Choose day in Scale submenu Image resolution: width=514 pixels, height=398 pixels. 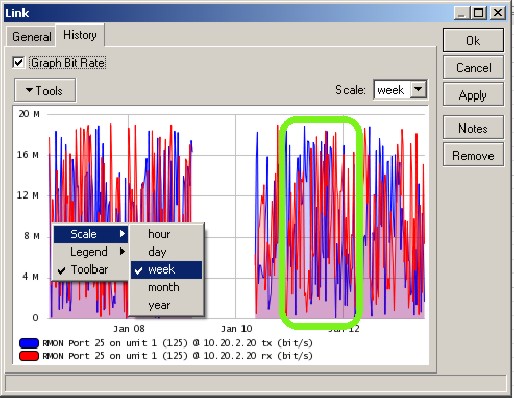[166, 252]
